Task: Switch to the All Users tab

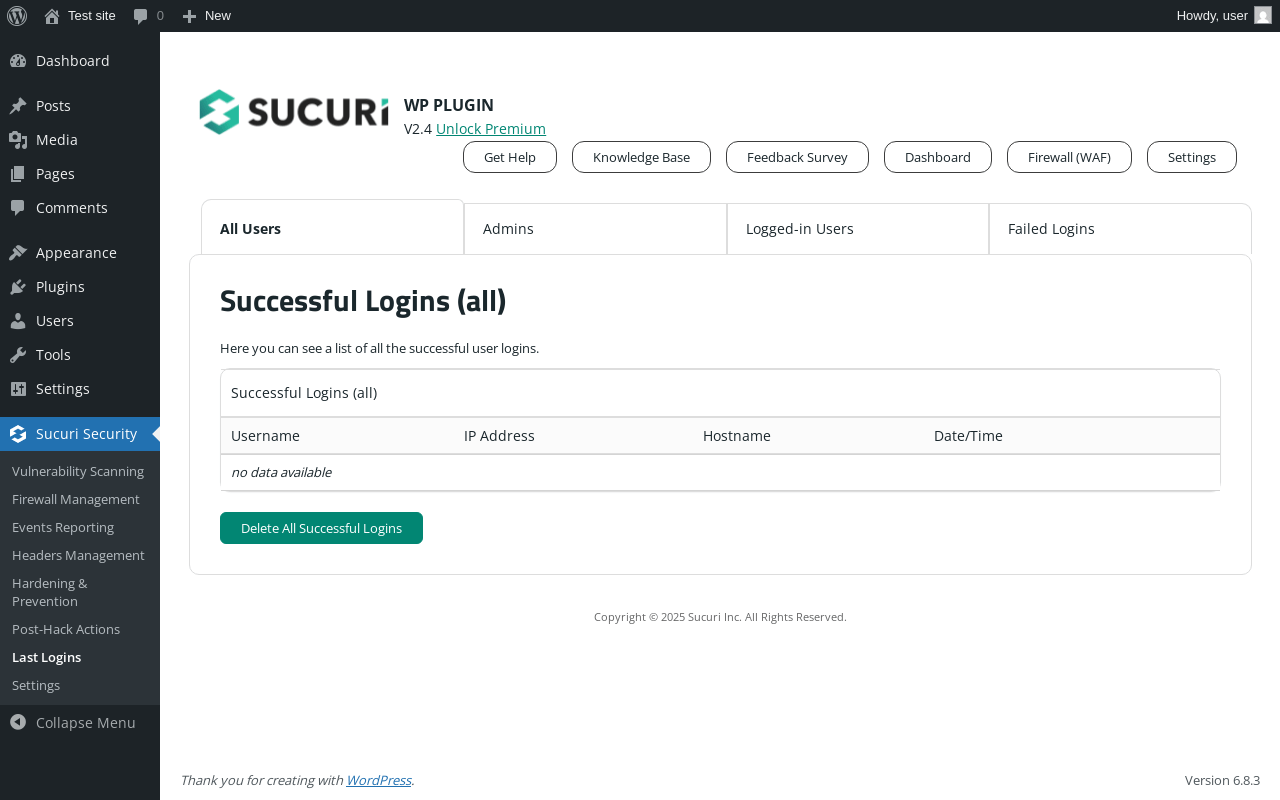Action: coord(333,228)
